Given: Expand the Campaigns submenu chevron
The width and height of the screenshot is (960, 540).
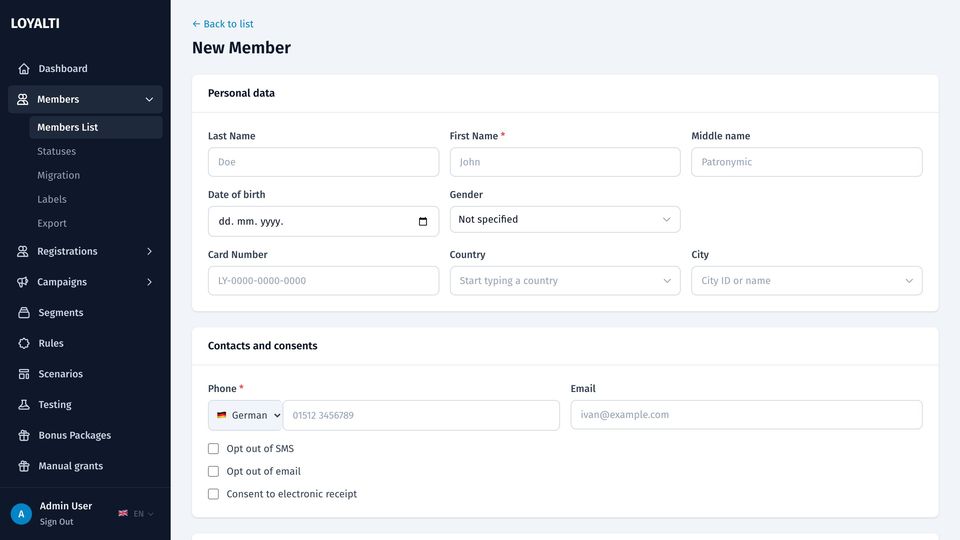Looking at the screenshot, I should [149, 282].
